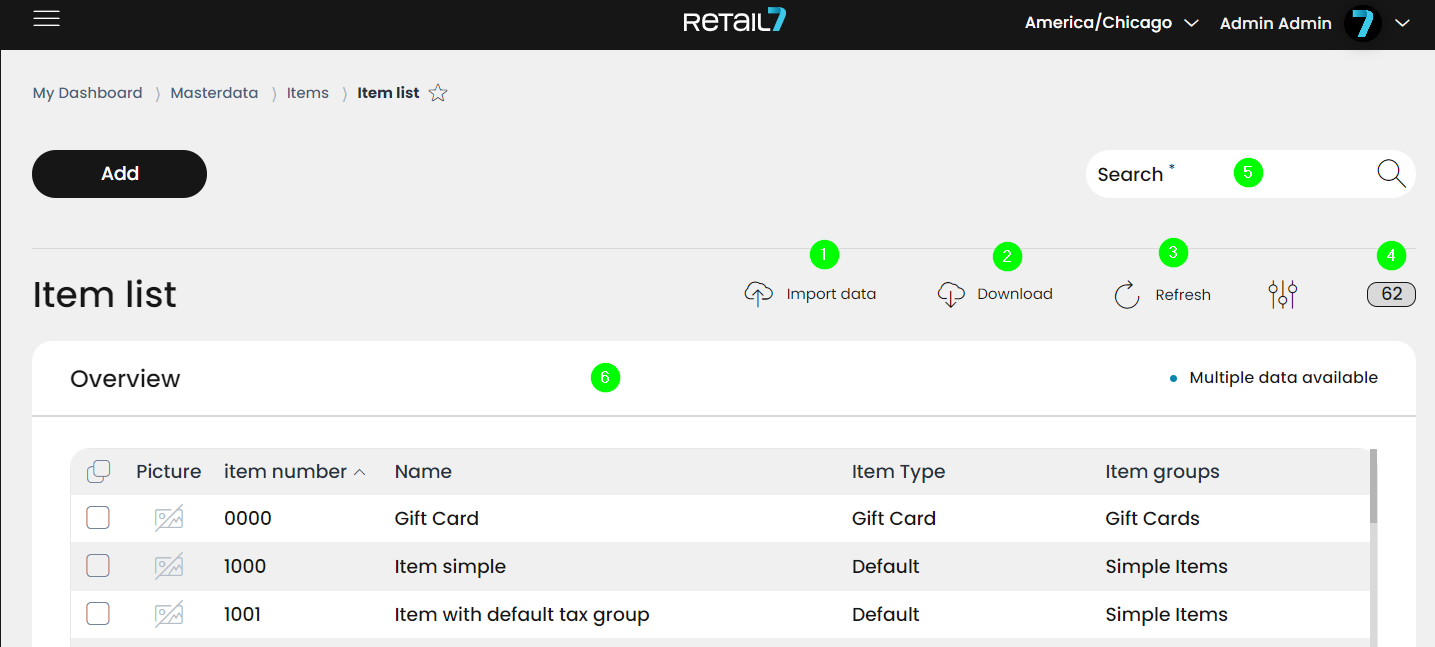The width and height of the screenshot is (1435, 647).
Task: Click picture placeholder for Gift Card row
Action: click(169, 518)
